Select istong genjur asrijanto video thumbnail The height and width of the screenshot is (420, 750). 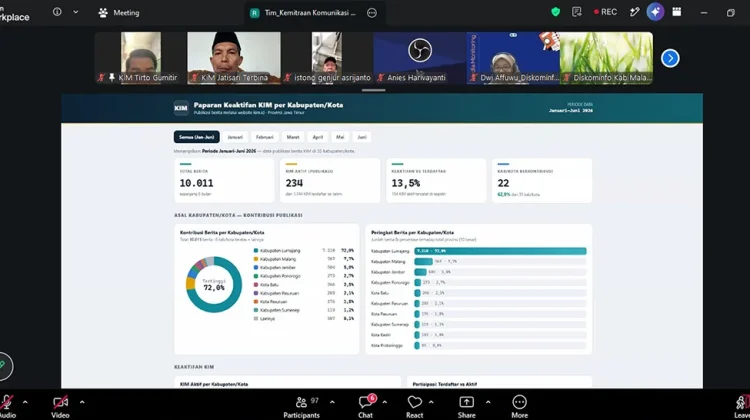point(327,58)
